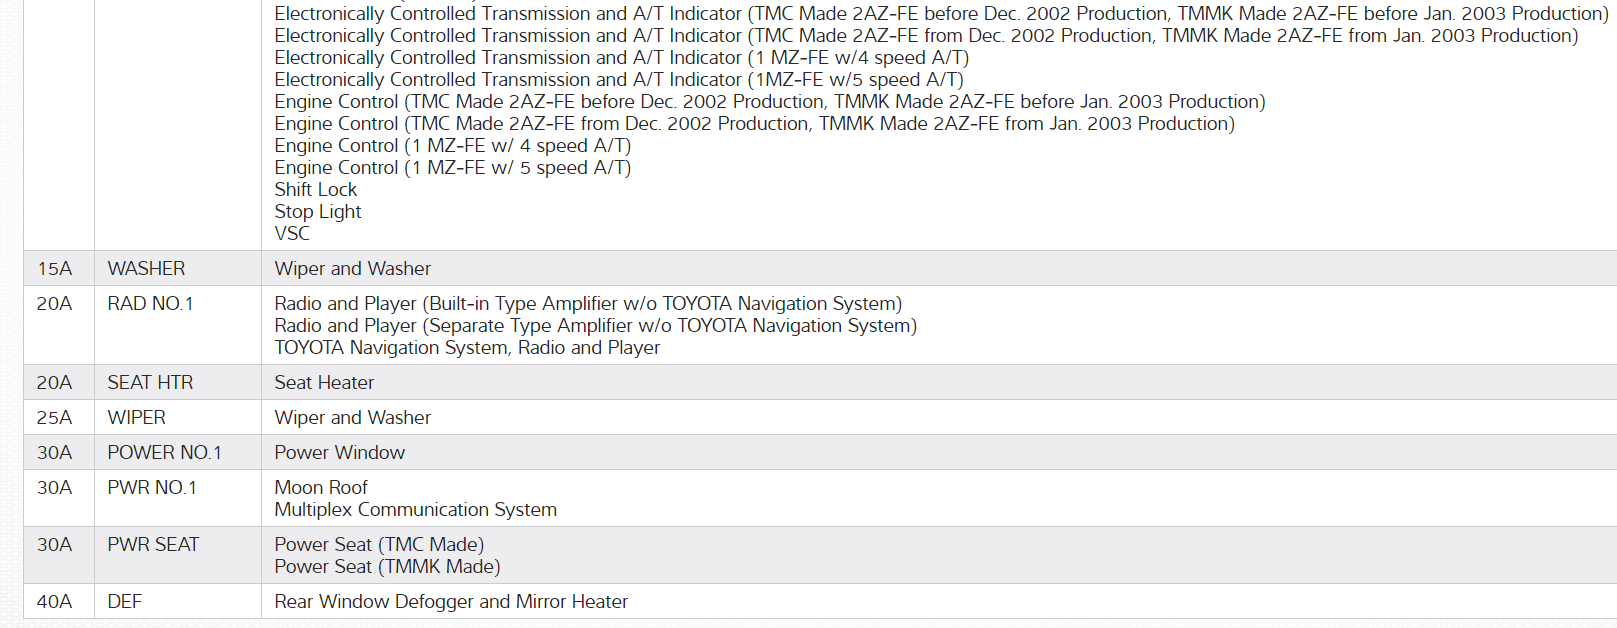The image size is (1617, 628).
Task: Click the WIPER fuse name cell
Action: click(x=136, y=418)
